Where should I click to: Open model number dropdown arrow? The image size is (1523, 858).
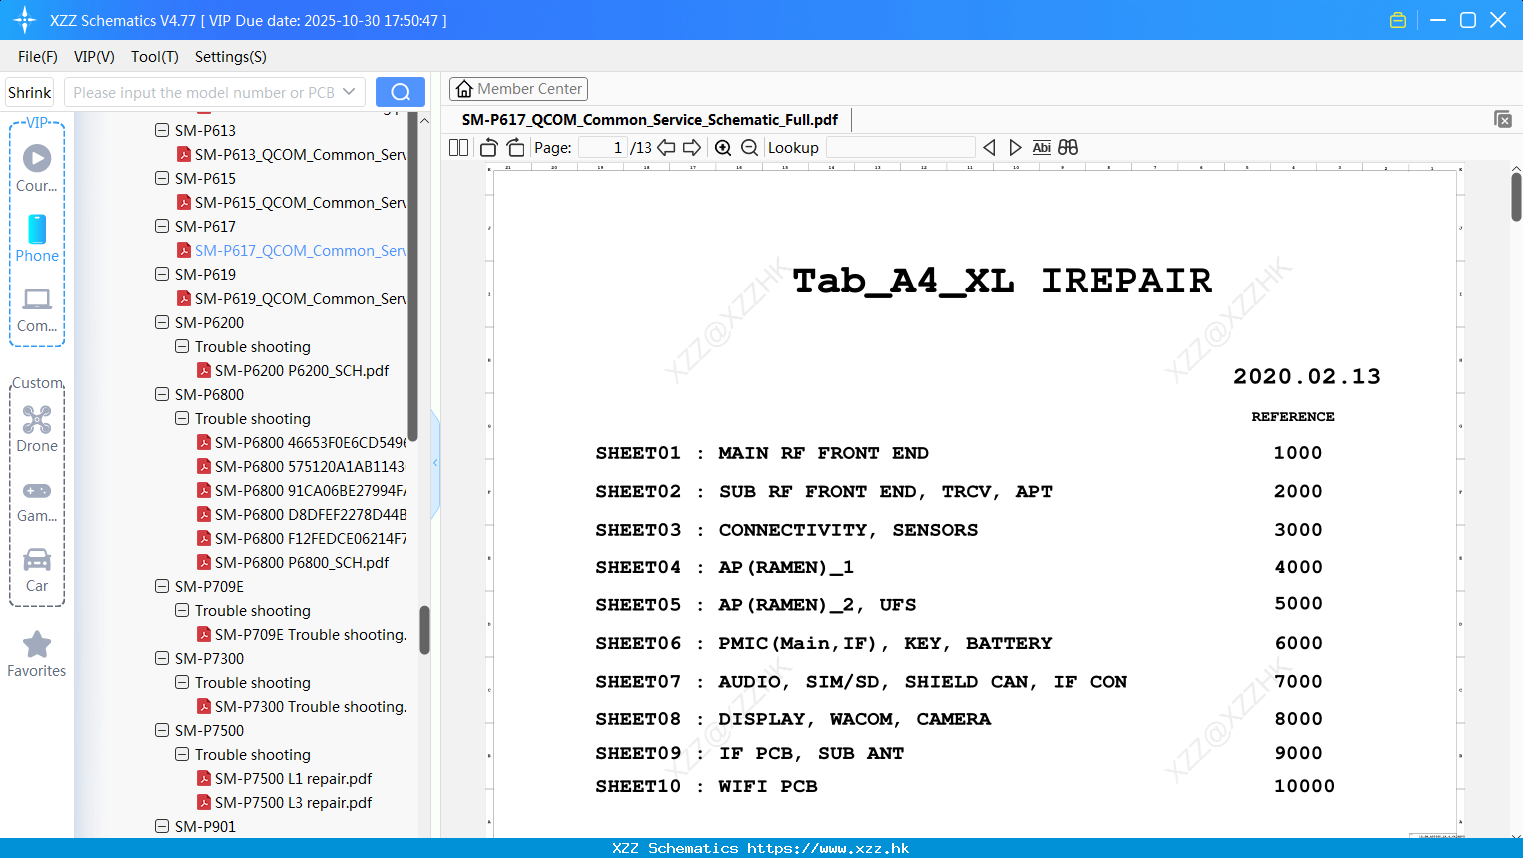349,92
